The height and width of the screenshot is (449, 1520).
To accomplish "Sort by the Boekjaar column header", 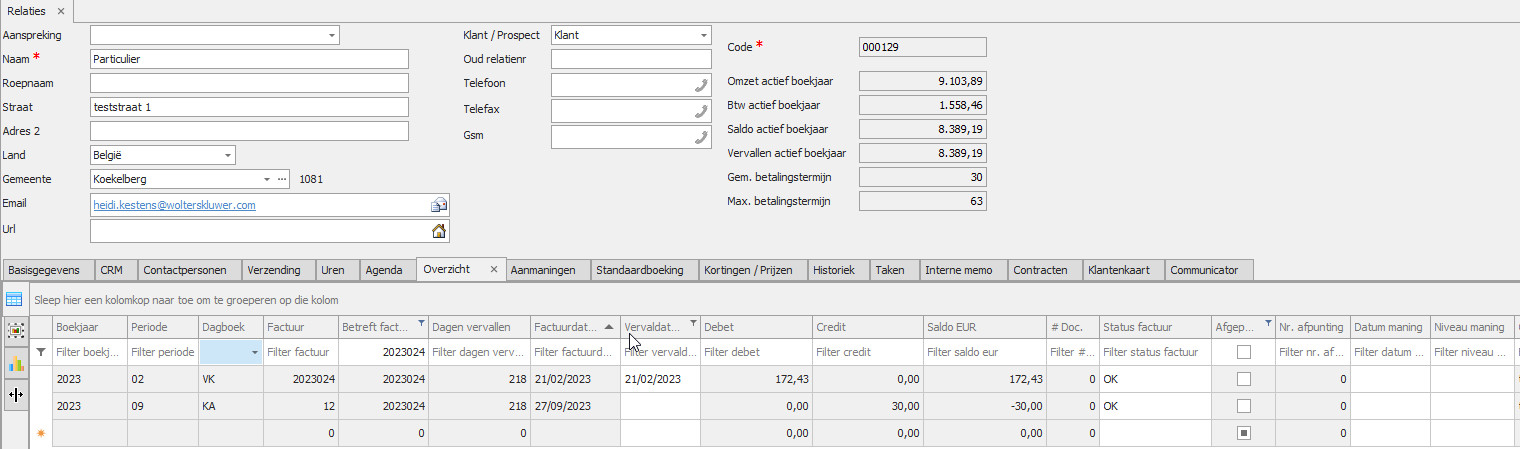I will point(89,327).
